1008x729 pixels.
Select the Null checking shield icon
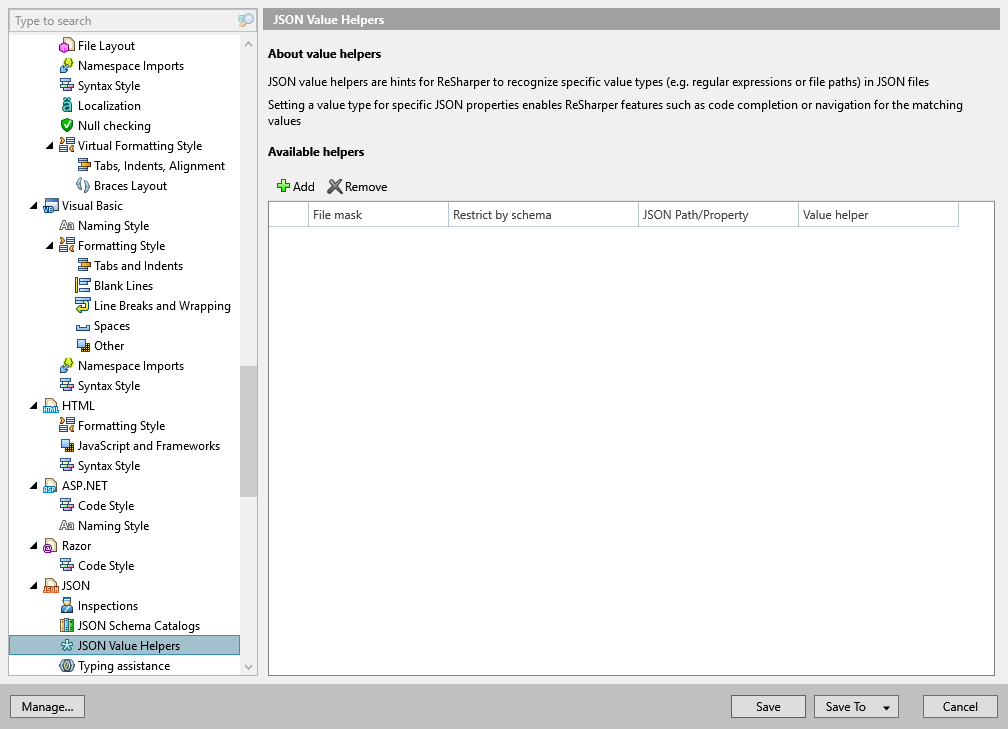point(67,126)
